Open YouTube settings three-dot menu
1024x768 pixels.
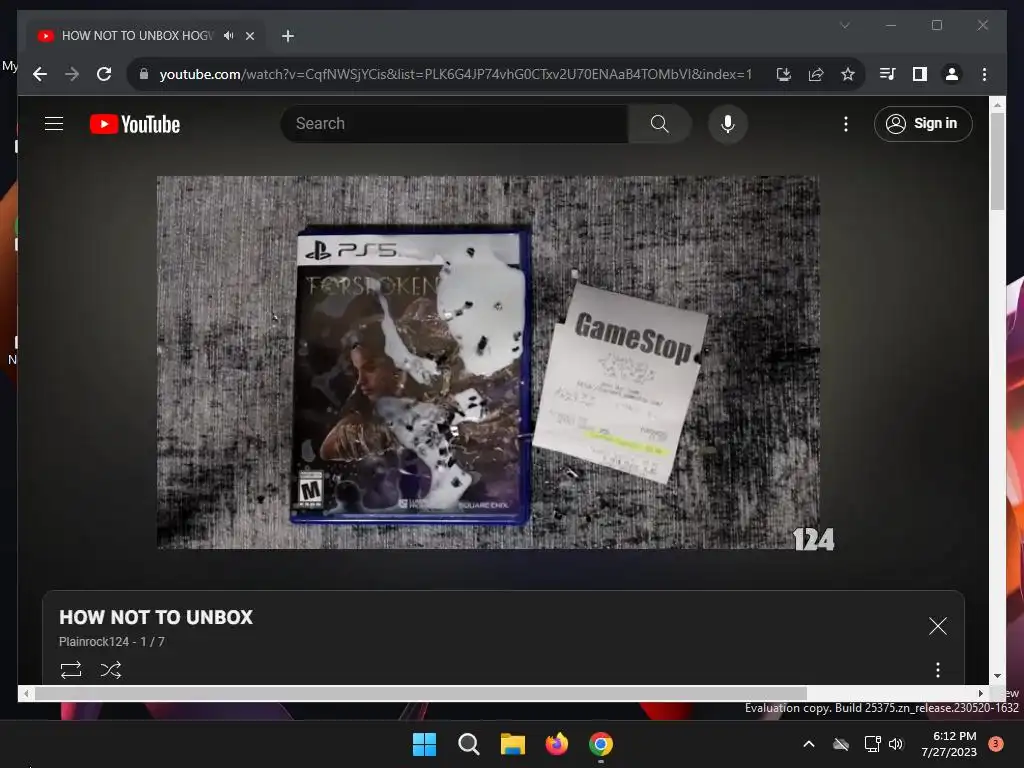tap(846, 123)
